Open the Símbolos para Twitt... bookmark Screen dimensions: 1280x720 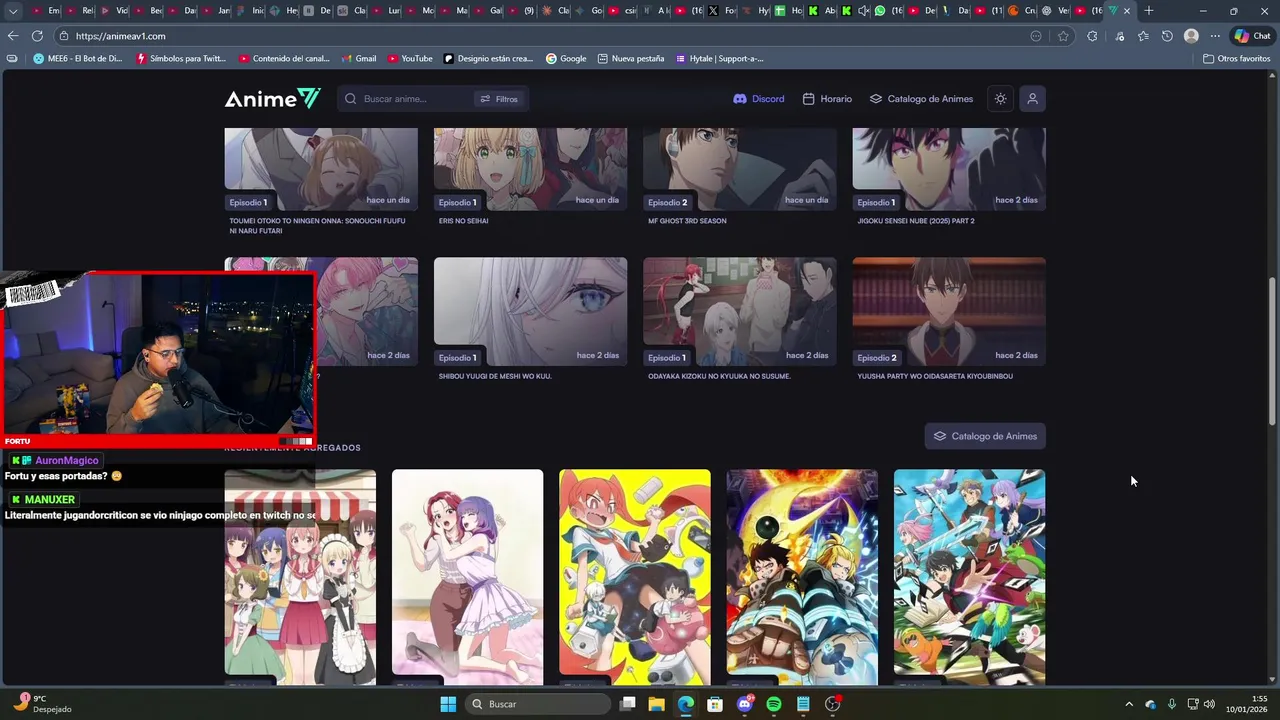[x=181, y=59]
